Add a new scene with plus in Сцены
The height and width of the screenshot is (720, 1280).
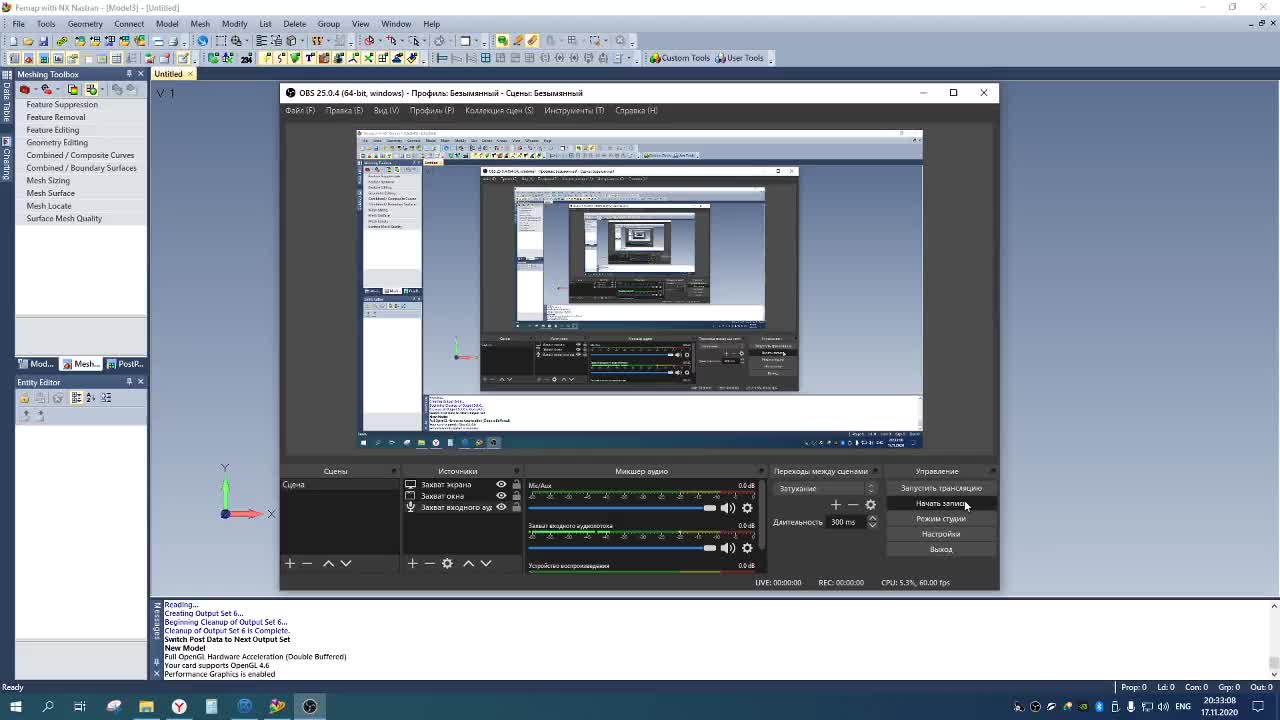click(290, 563)
